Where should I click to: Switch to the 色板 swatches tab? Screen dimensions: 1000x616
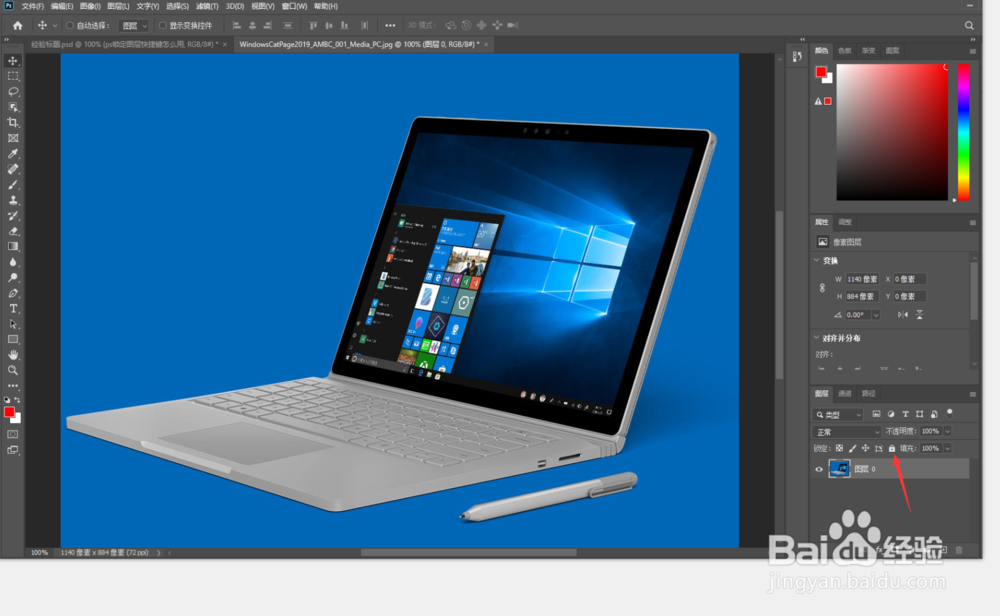point(844,50)
